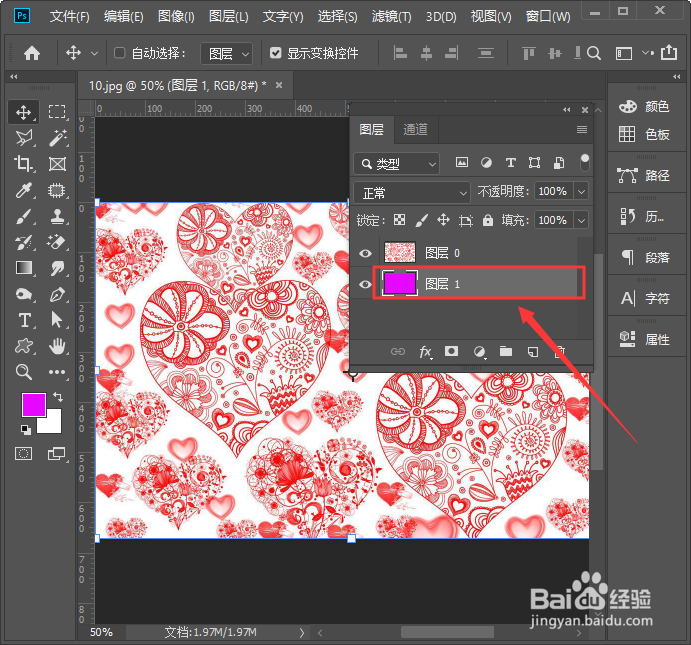Add a layer style with fx icon

[425, 352]
